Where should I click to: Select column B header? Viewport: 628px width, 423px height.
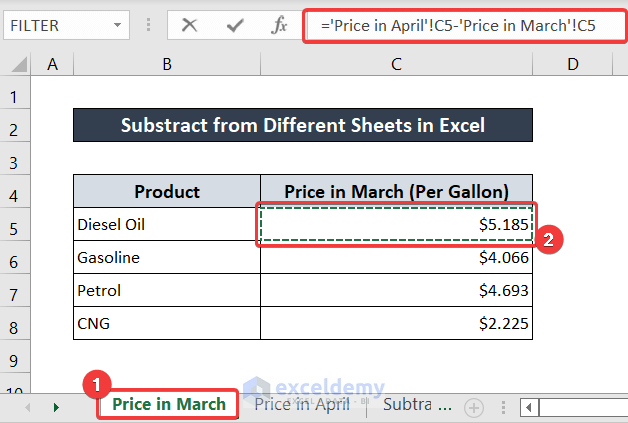[x=167, y=65]
